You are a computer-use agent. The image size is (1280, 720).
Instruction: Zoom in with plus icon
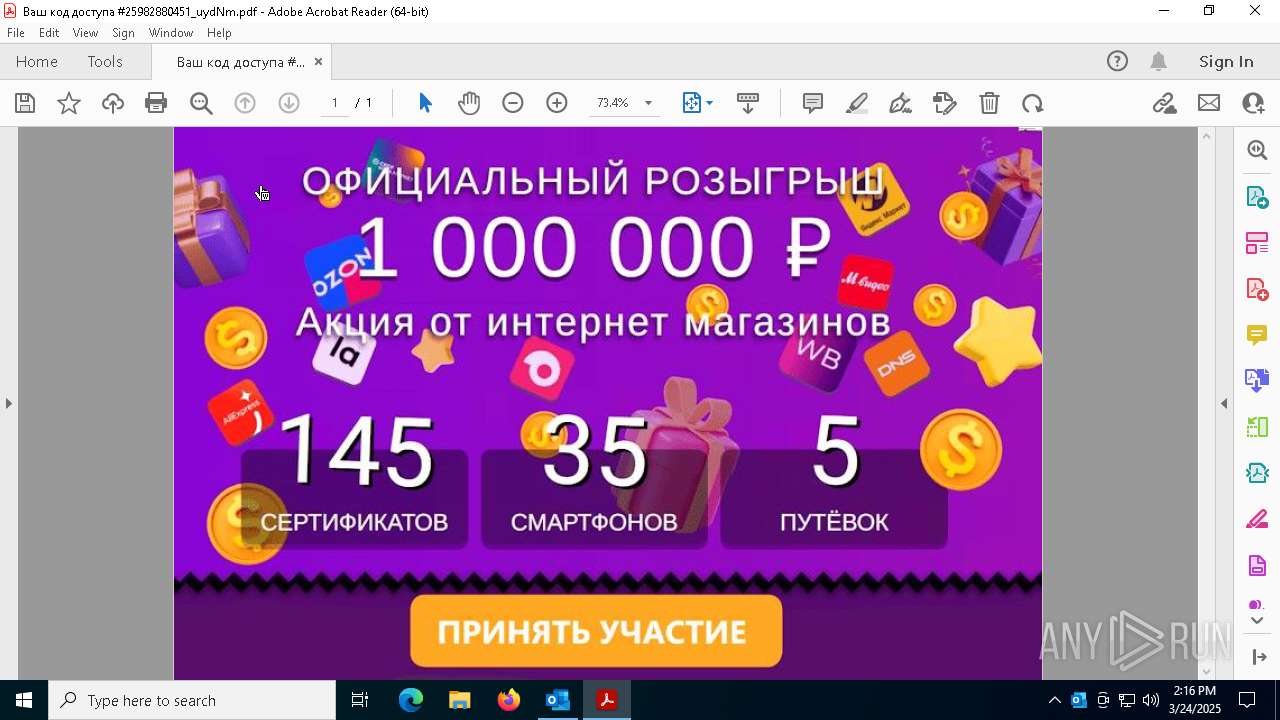tap(557, 103)
